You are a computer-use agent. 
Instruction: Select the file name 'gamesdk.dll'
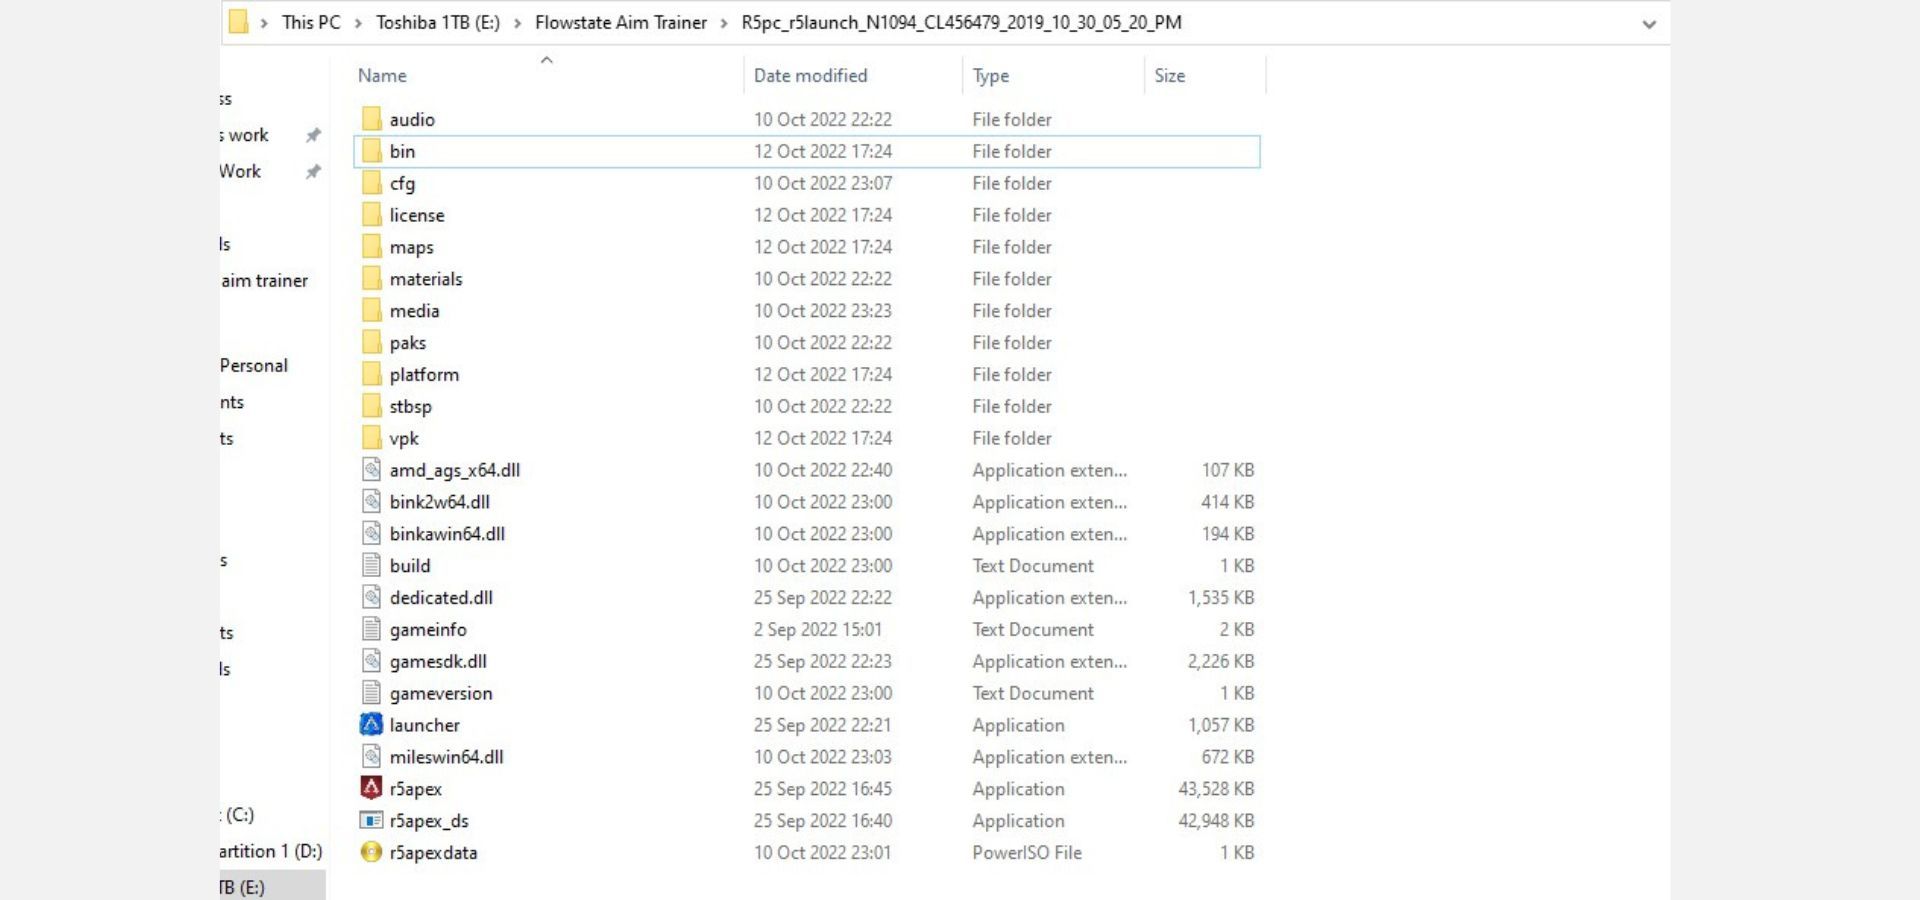tap(438, 662)
